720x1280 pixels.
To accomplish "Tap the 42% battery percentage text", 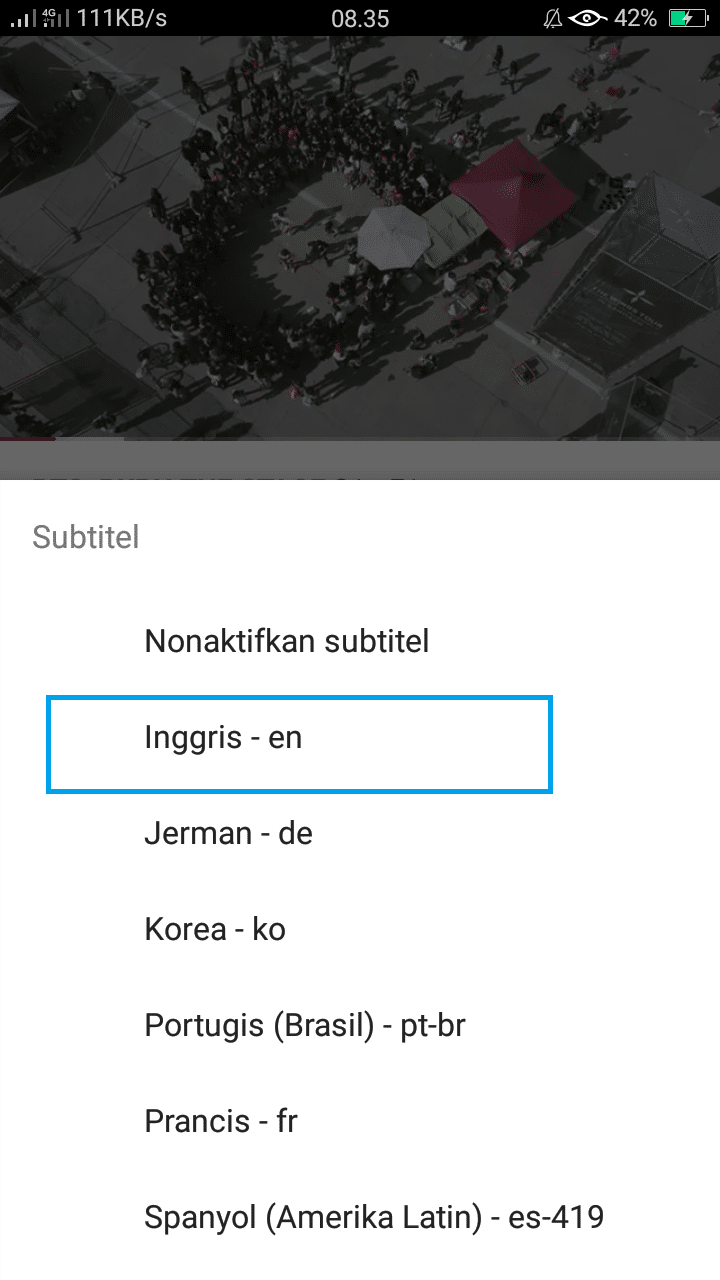I will (636, 18).
